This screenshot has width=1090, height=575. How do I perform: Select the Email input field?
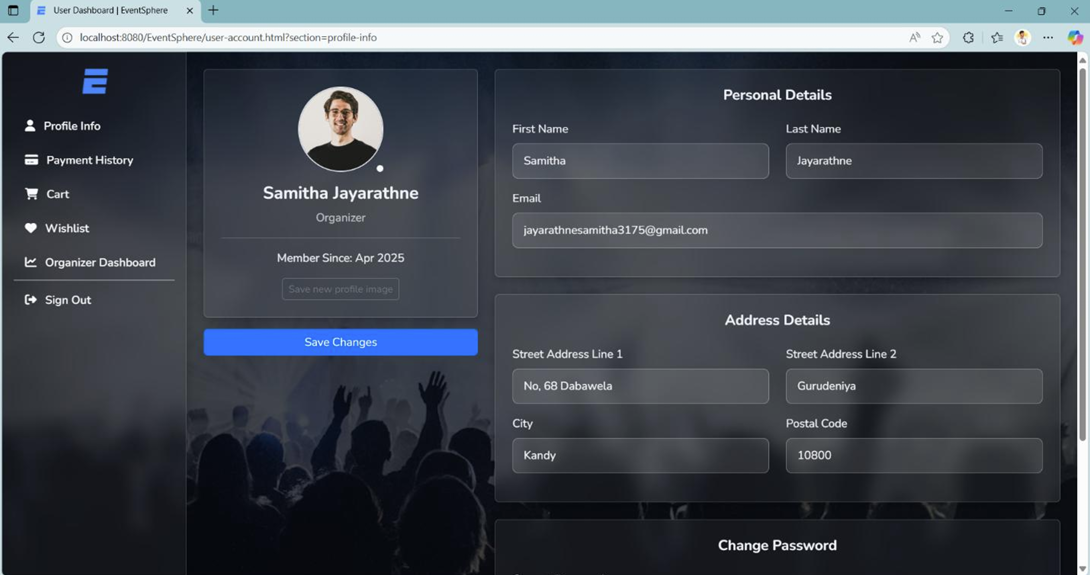coord(776,230)
